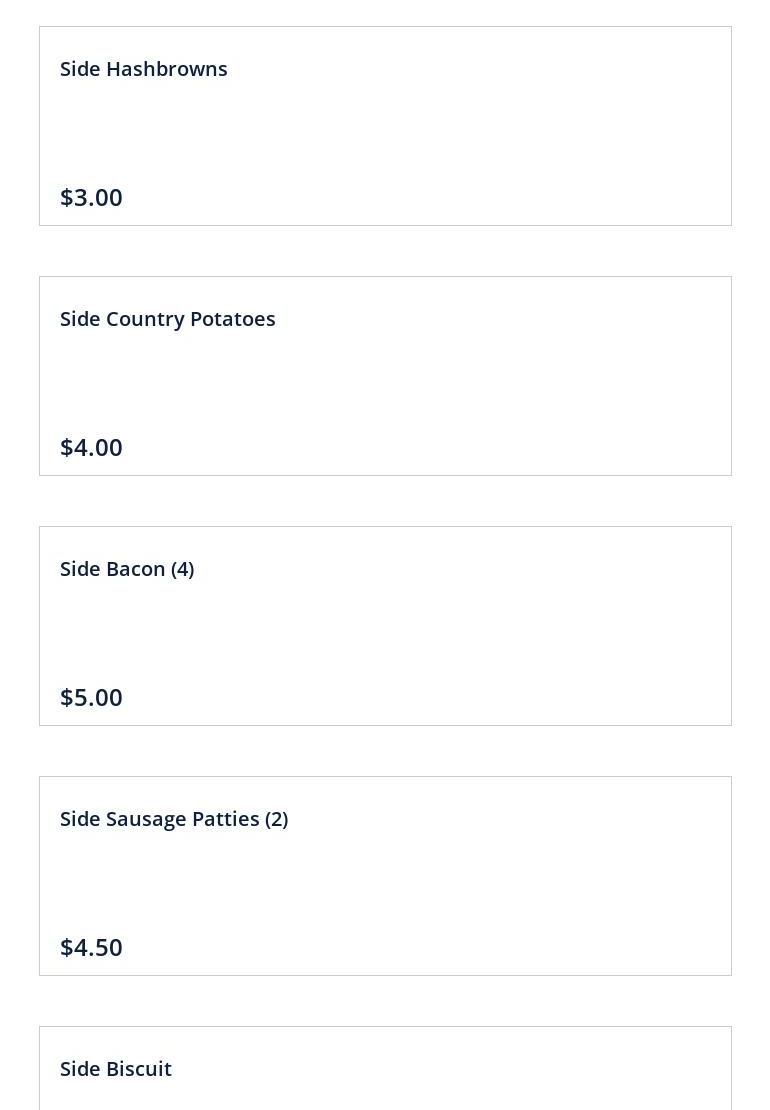Viewport: 770px width, 1110px height.
Task: Select the Side Country Potatoes title
Action: pyautogui.click(x=168, y=319)
